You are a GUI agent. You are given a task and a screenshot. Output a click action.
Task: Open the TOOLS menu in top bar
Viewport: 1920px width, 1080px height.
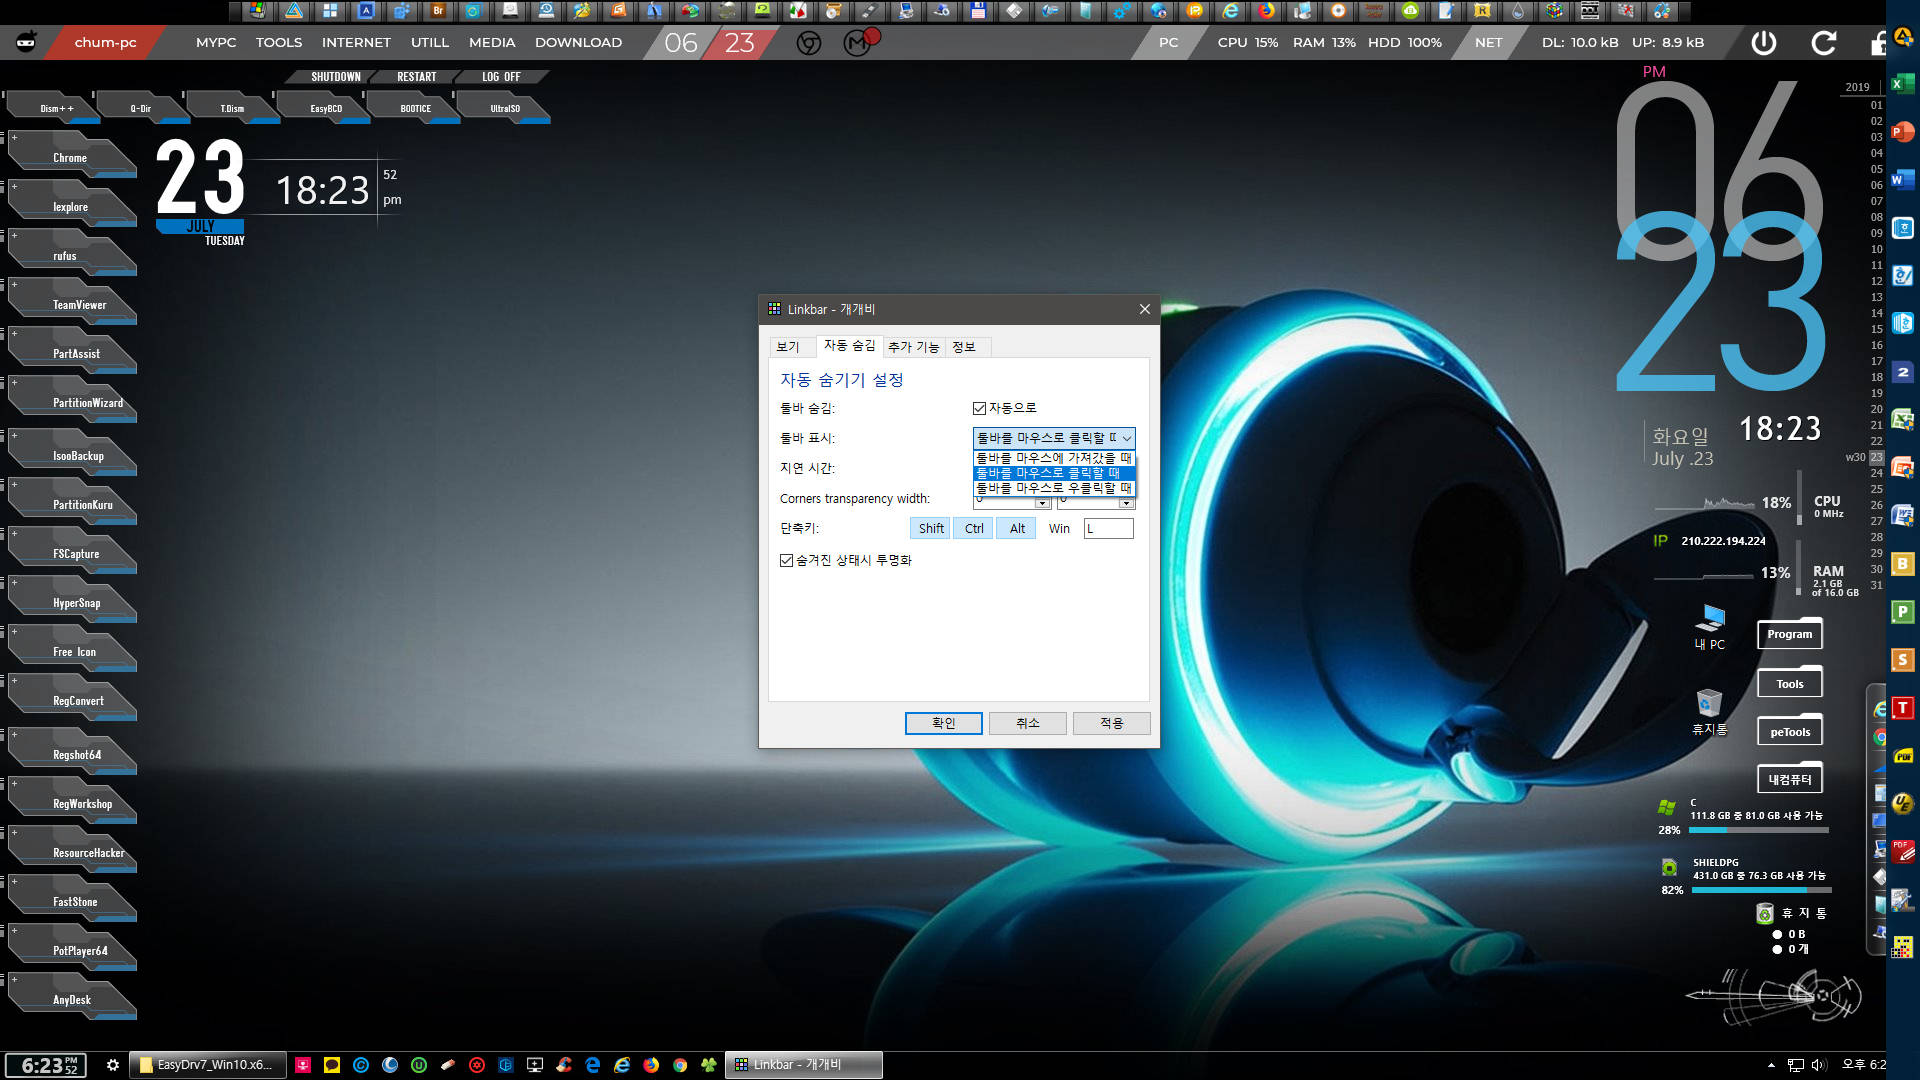tap(279, 42)
